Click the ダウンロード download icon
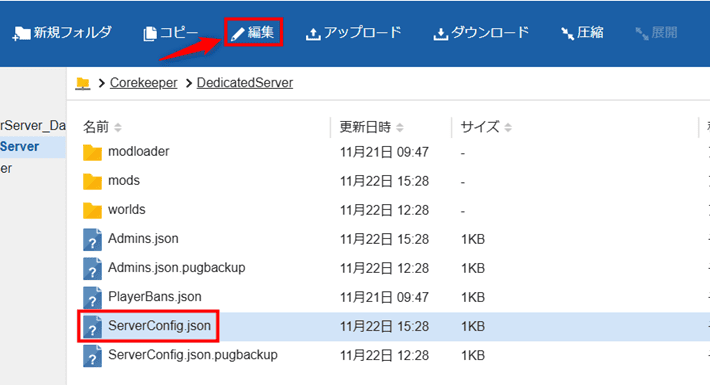This screenshot has width=710, height=385. click(x=441, y=34)
